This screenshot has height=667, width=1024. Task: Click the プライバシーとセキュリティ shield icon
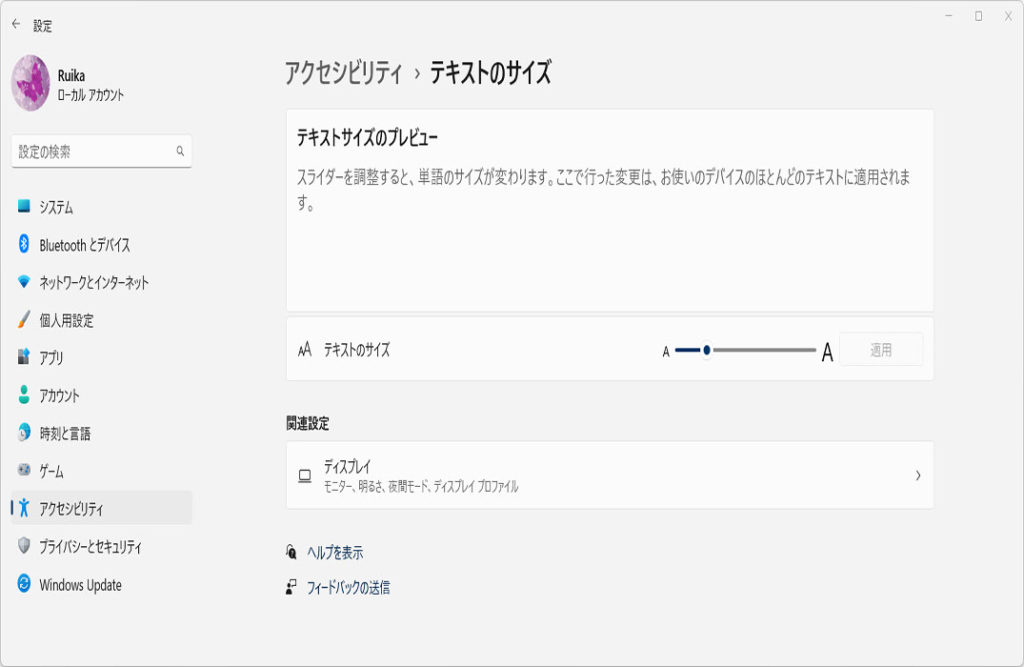tap(24, 546)
